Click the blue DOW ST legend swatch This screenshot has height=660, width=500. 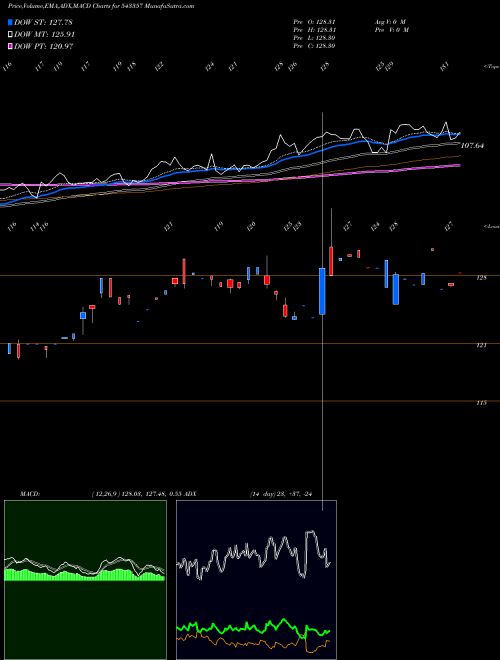point(11,22)
